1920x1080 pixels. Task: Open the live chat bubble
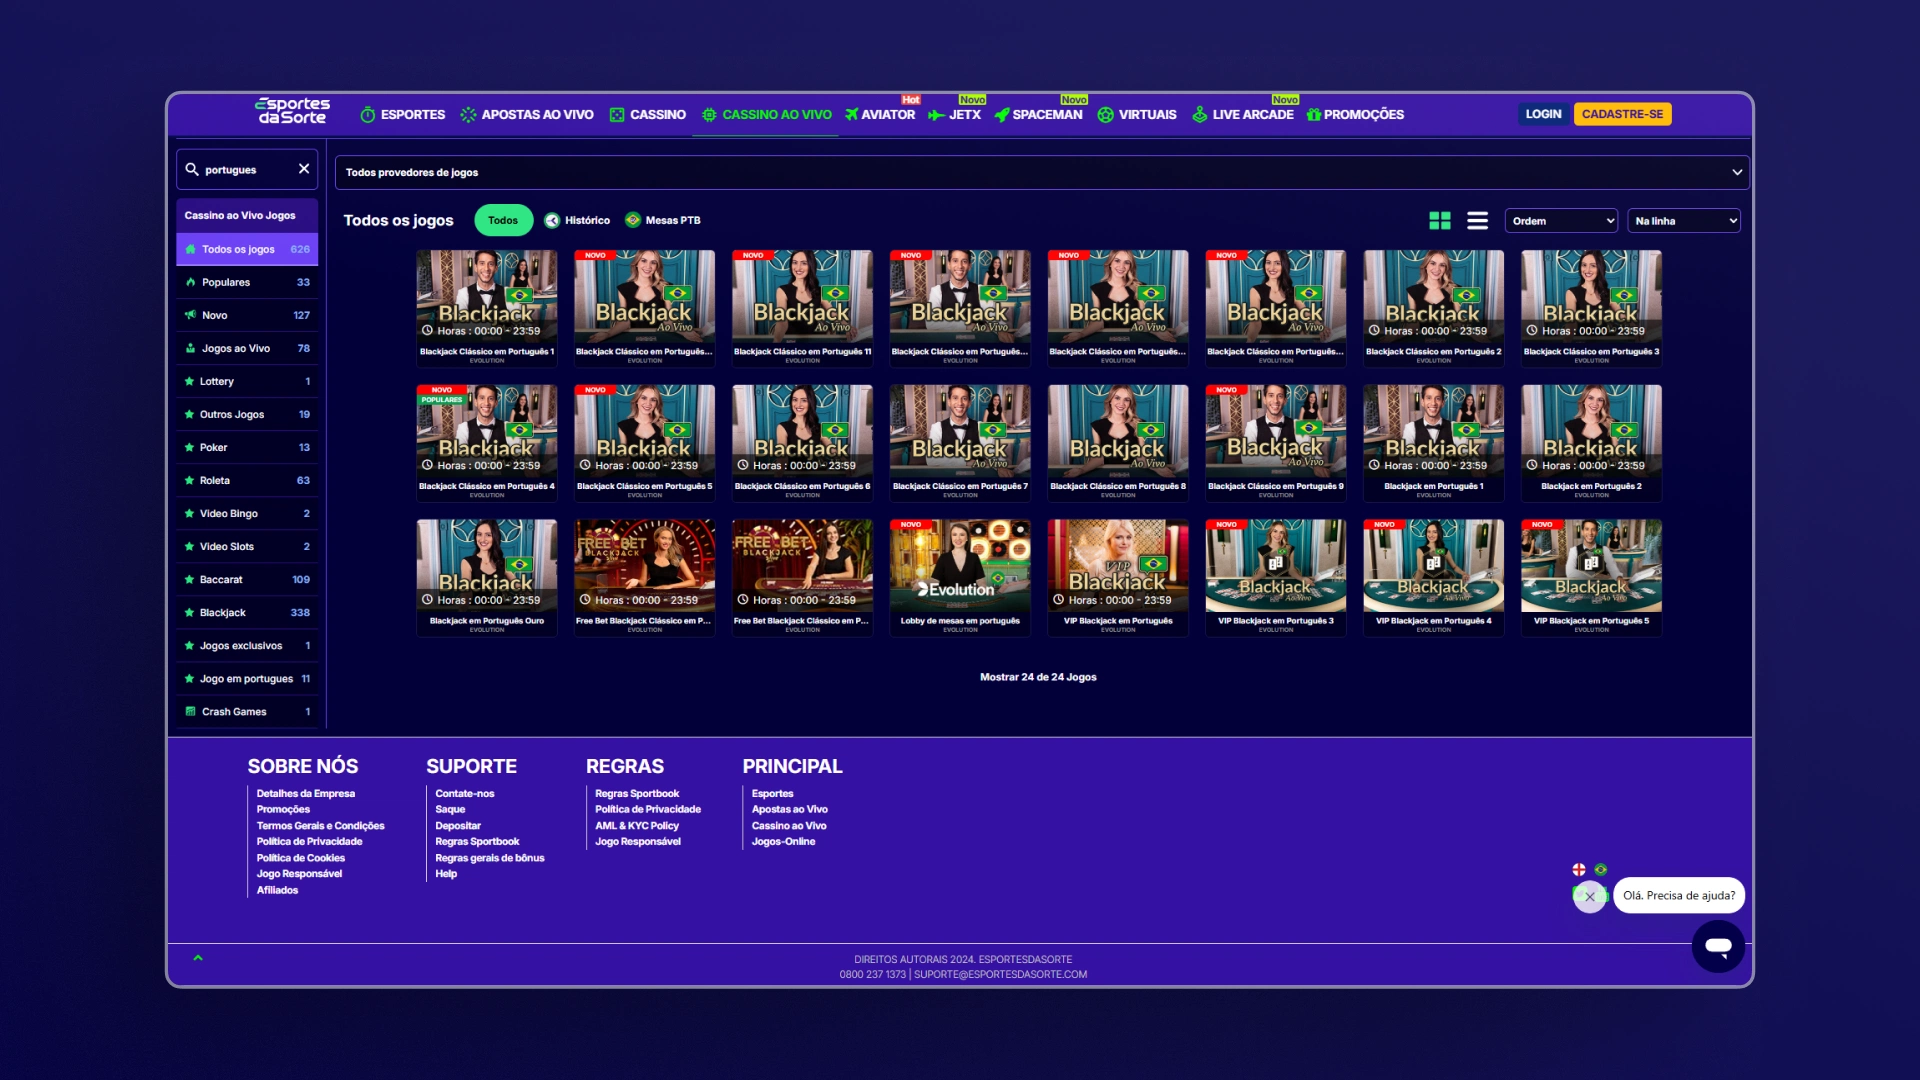1718,946
